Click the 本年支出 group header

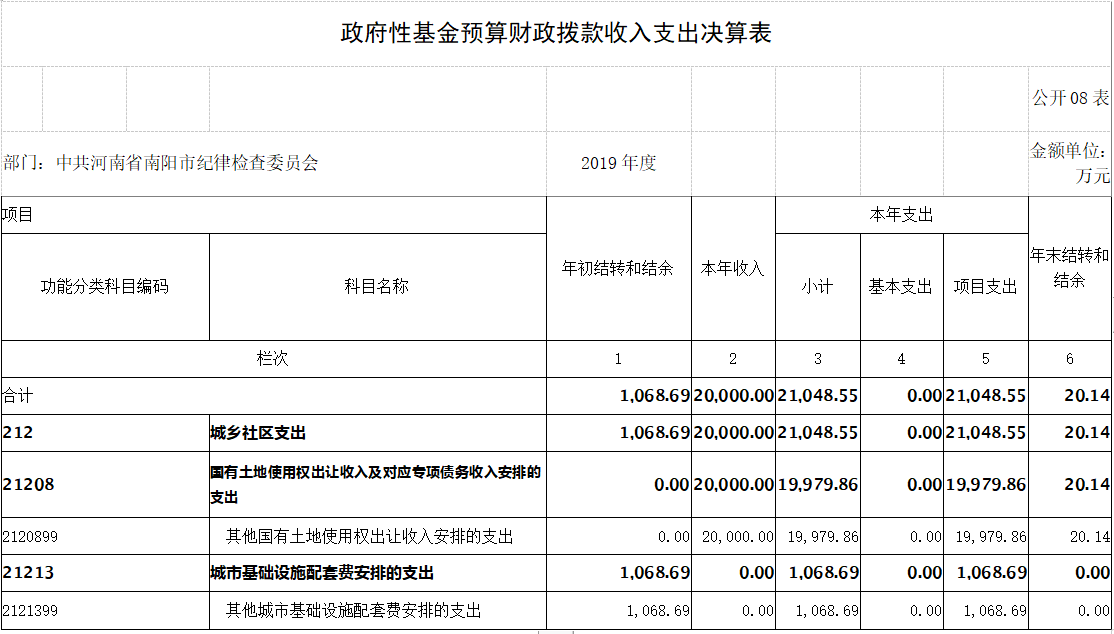click(x=901, y=215)
